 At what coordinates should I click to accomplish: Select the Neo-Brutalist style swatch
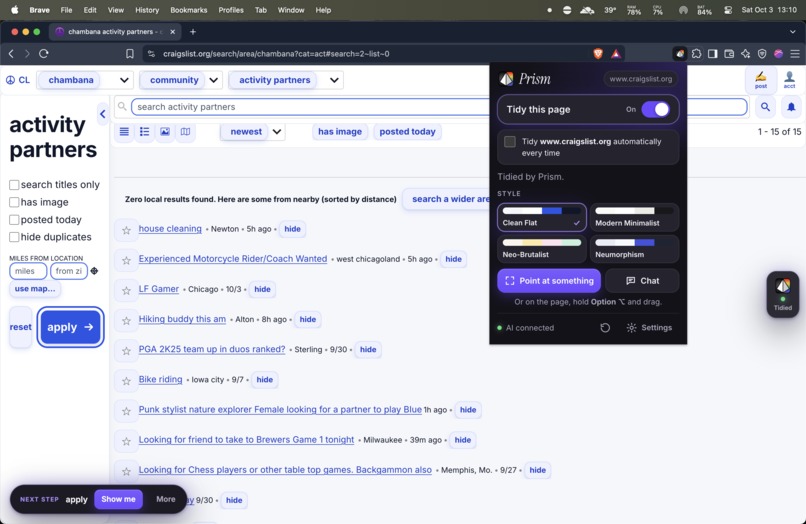[541, 249]
